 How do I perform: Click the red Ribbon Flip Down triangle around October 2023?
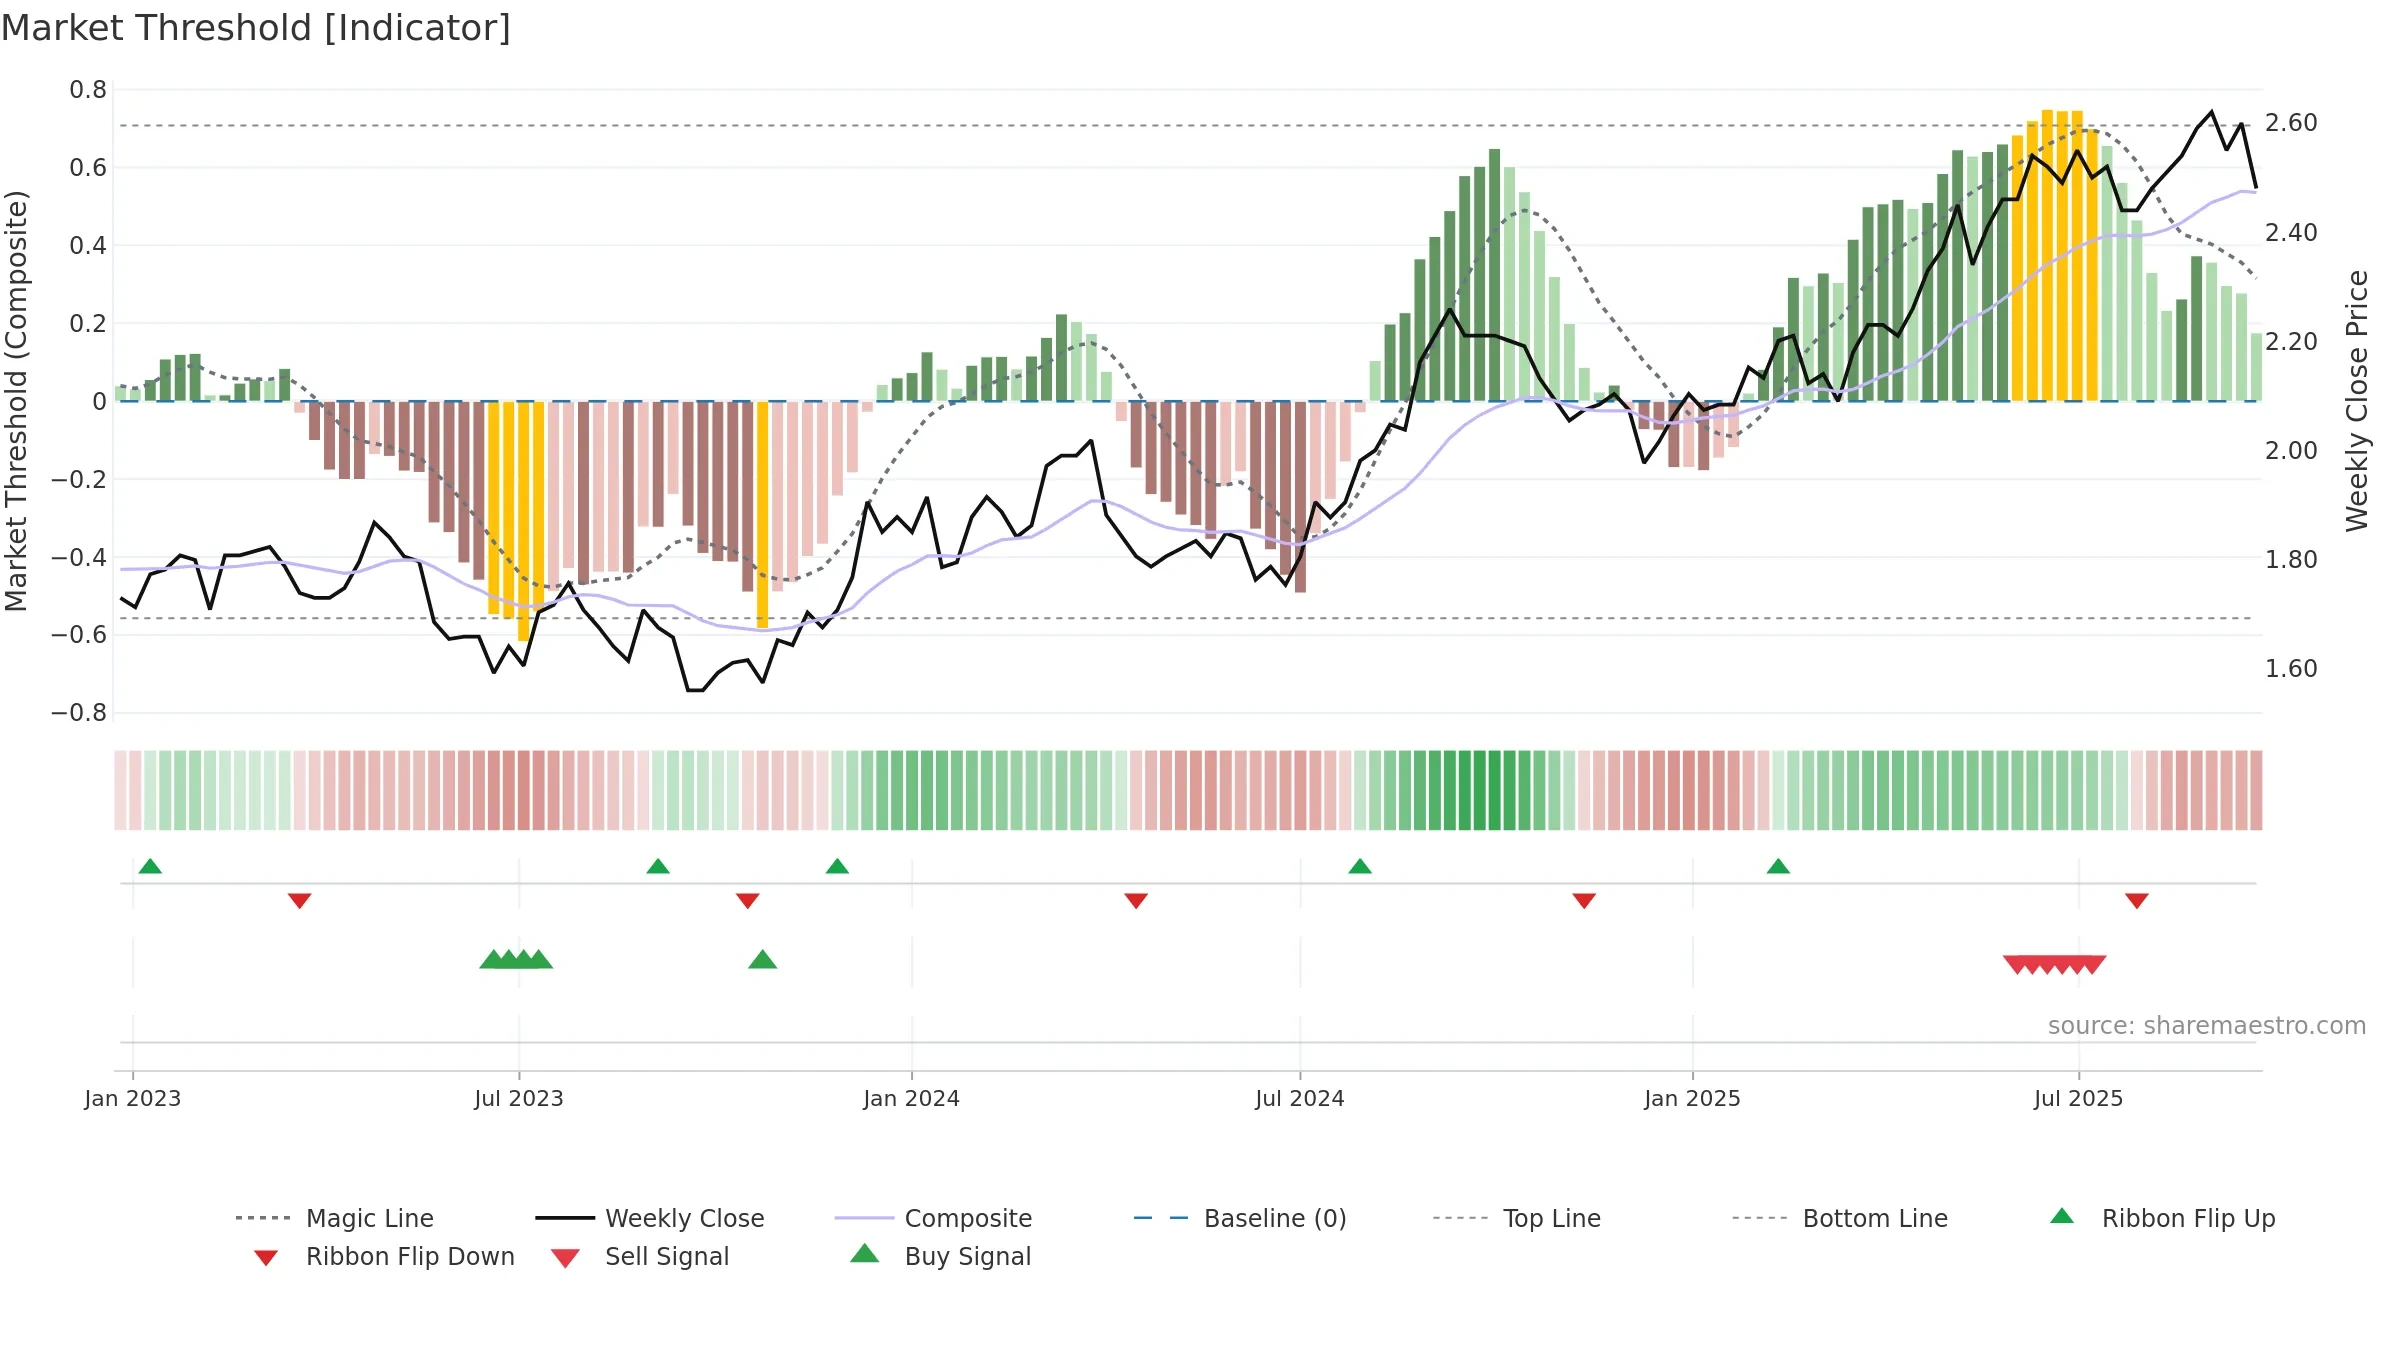point(747,901)
